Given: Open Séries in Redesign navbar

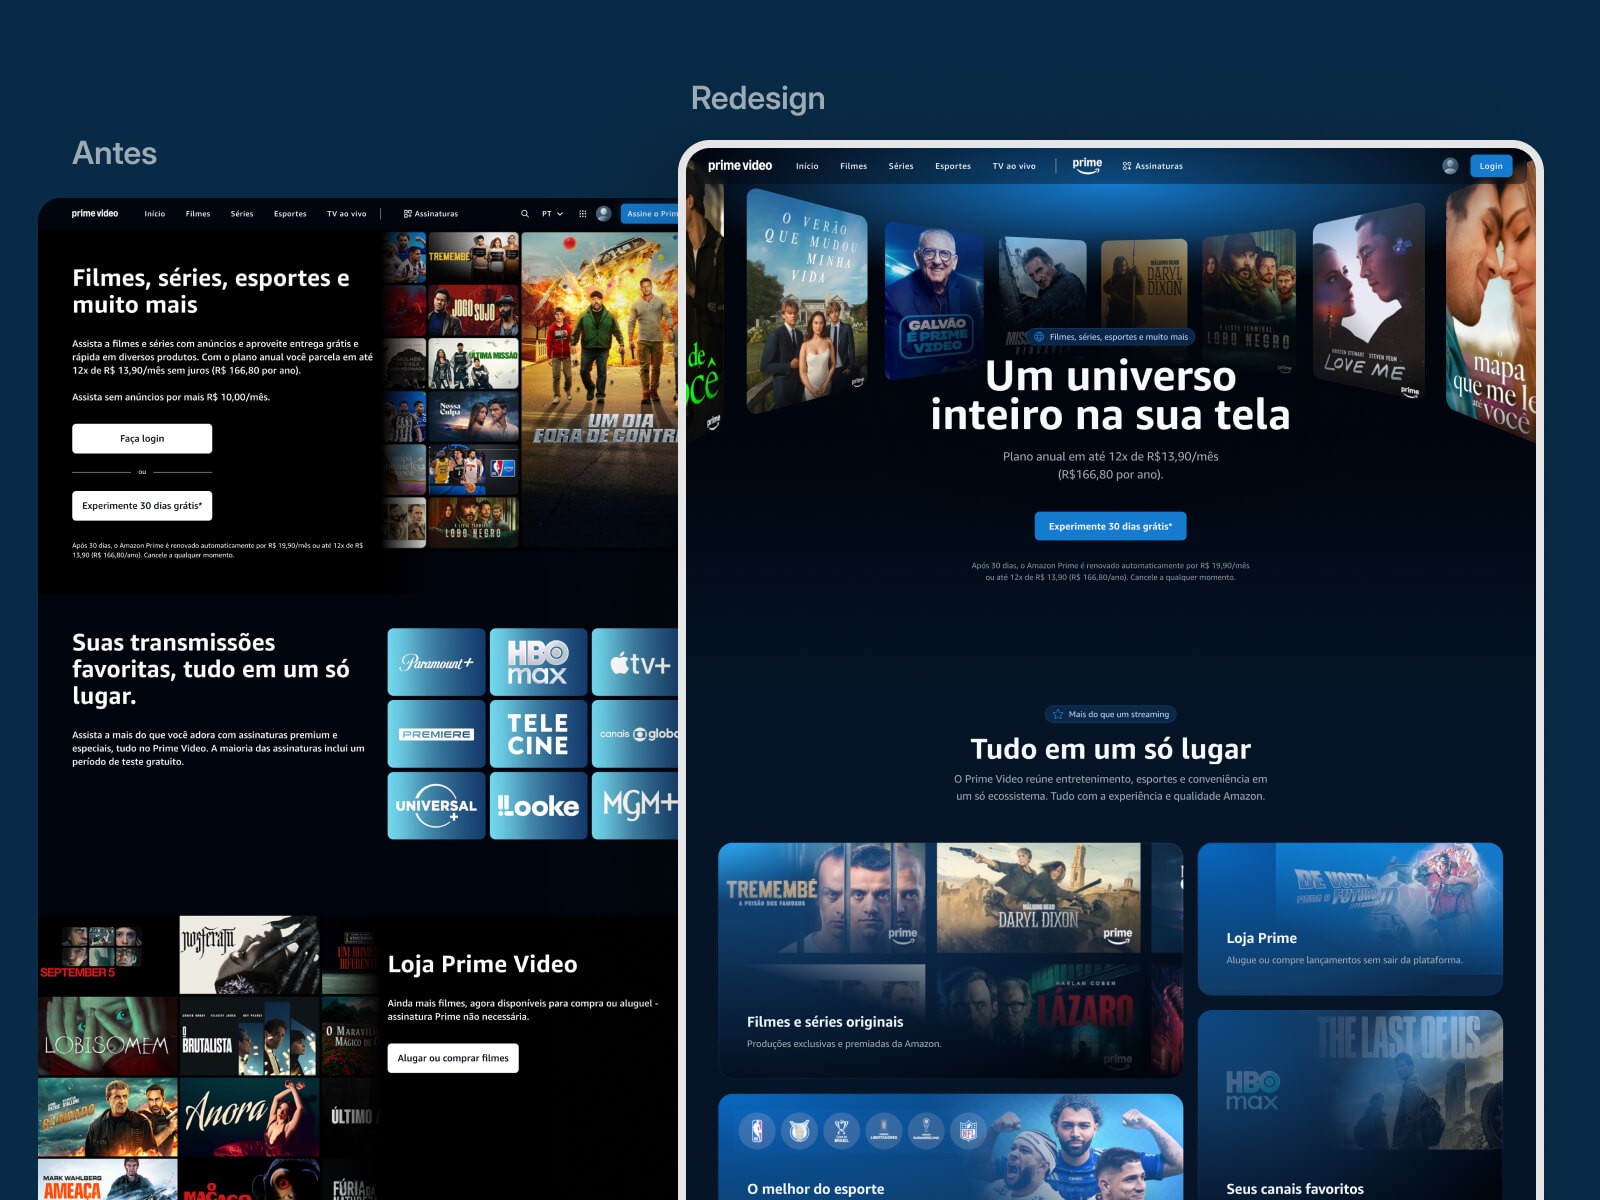Looking at the screenshot, I should click(x=901, y=166).
